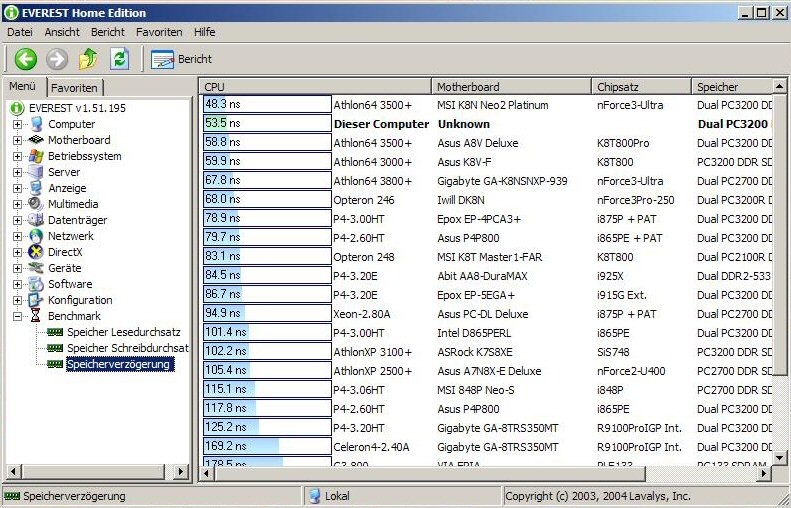This screenshot has width=791, height=508.
Task: Expand the Anzeige tree node
Action: (x=18, y=188)
